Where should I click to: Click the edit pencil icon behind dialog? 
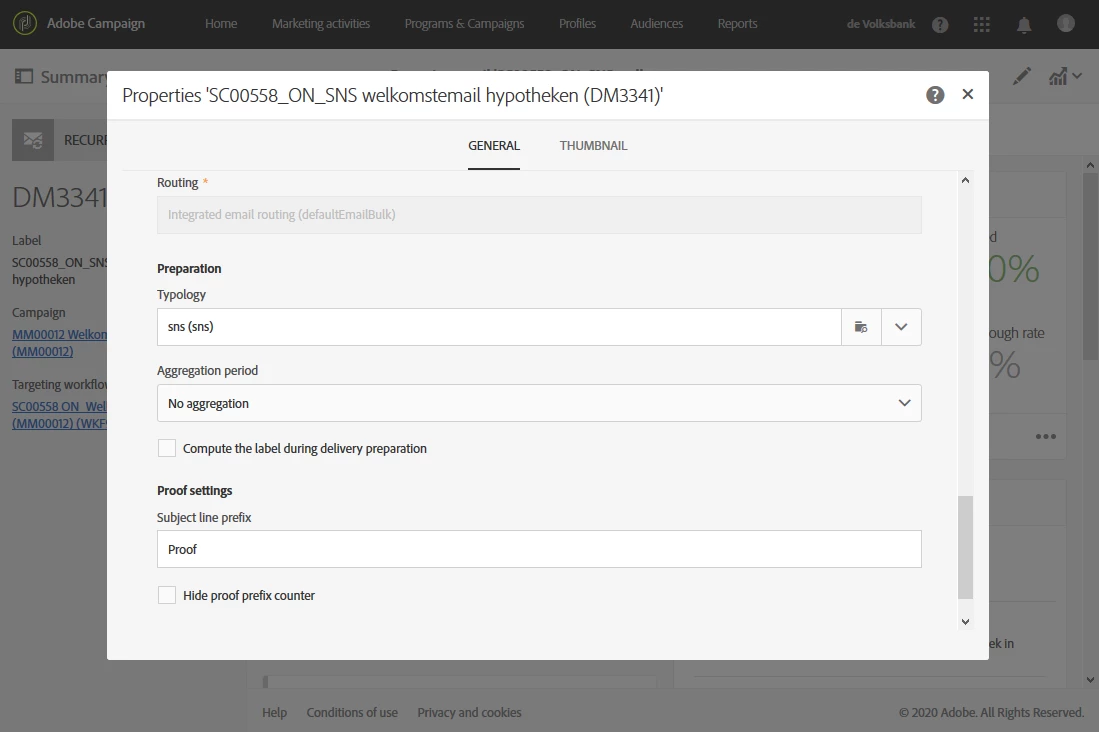click(x=1021, y=76)
